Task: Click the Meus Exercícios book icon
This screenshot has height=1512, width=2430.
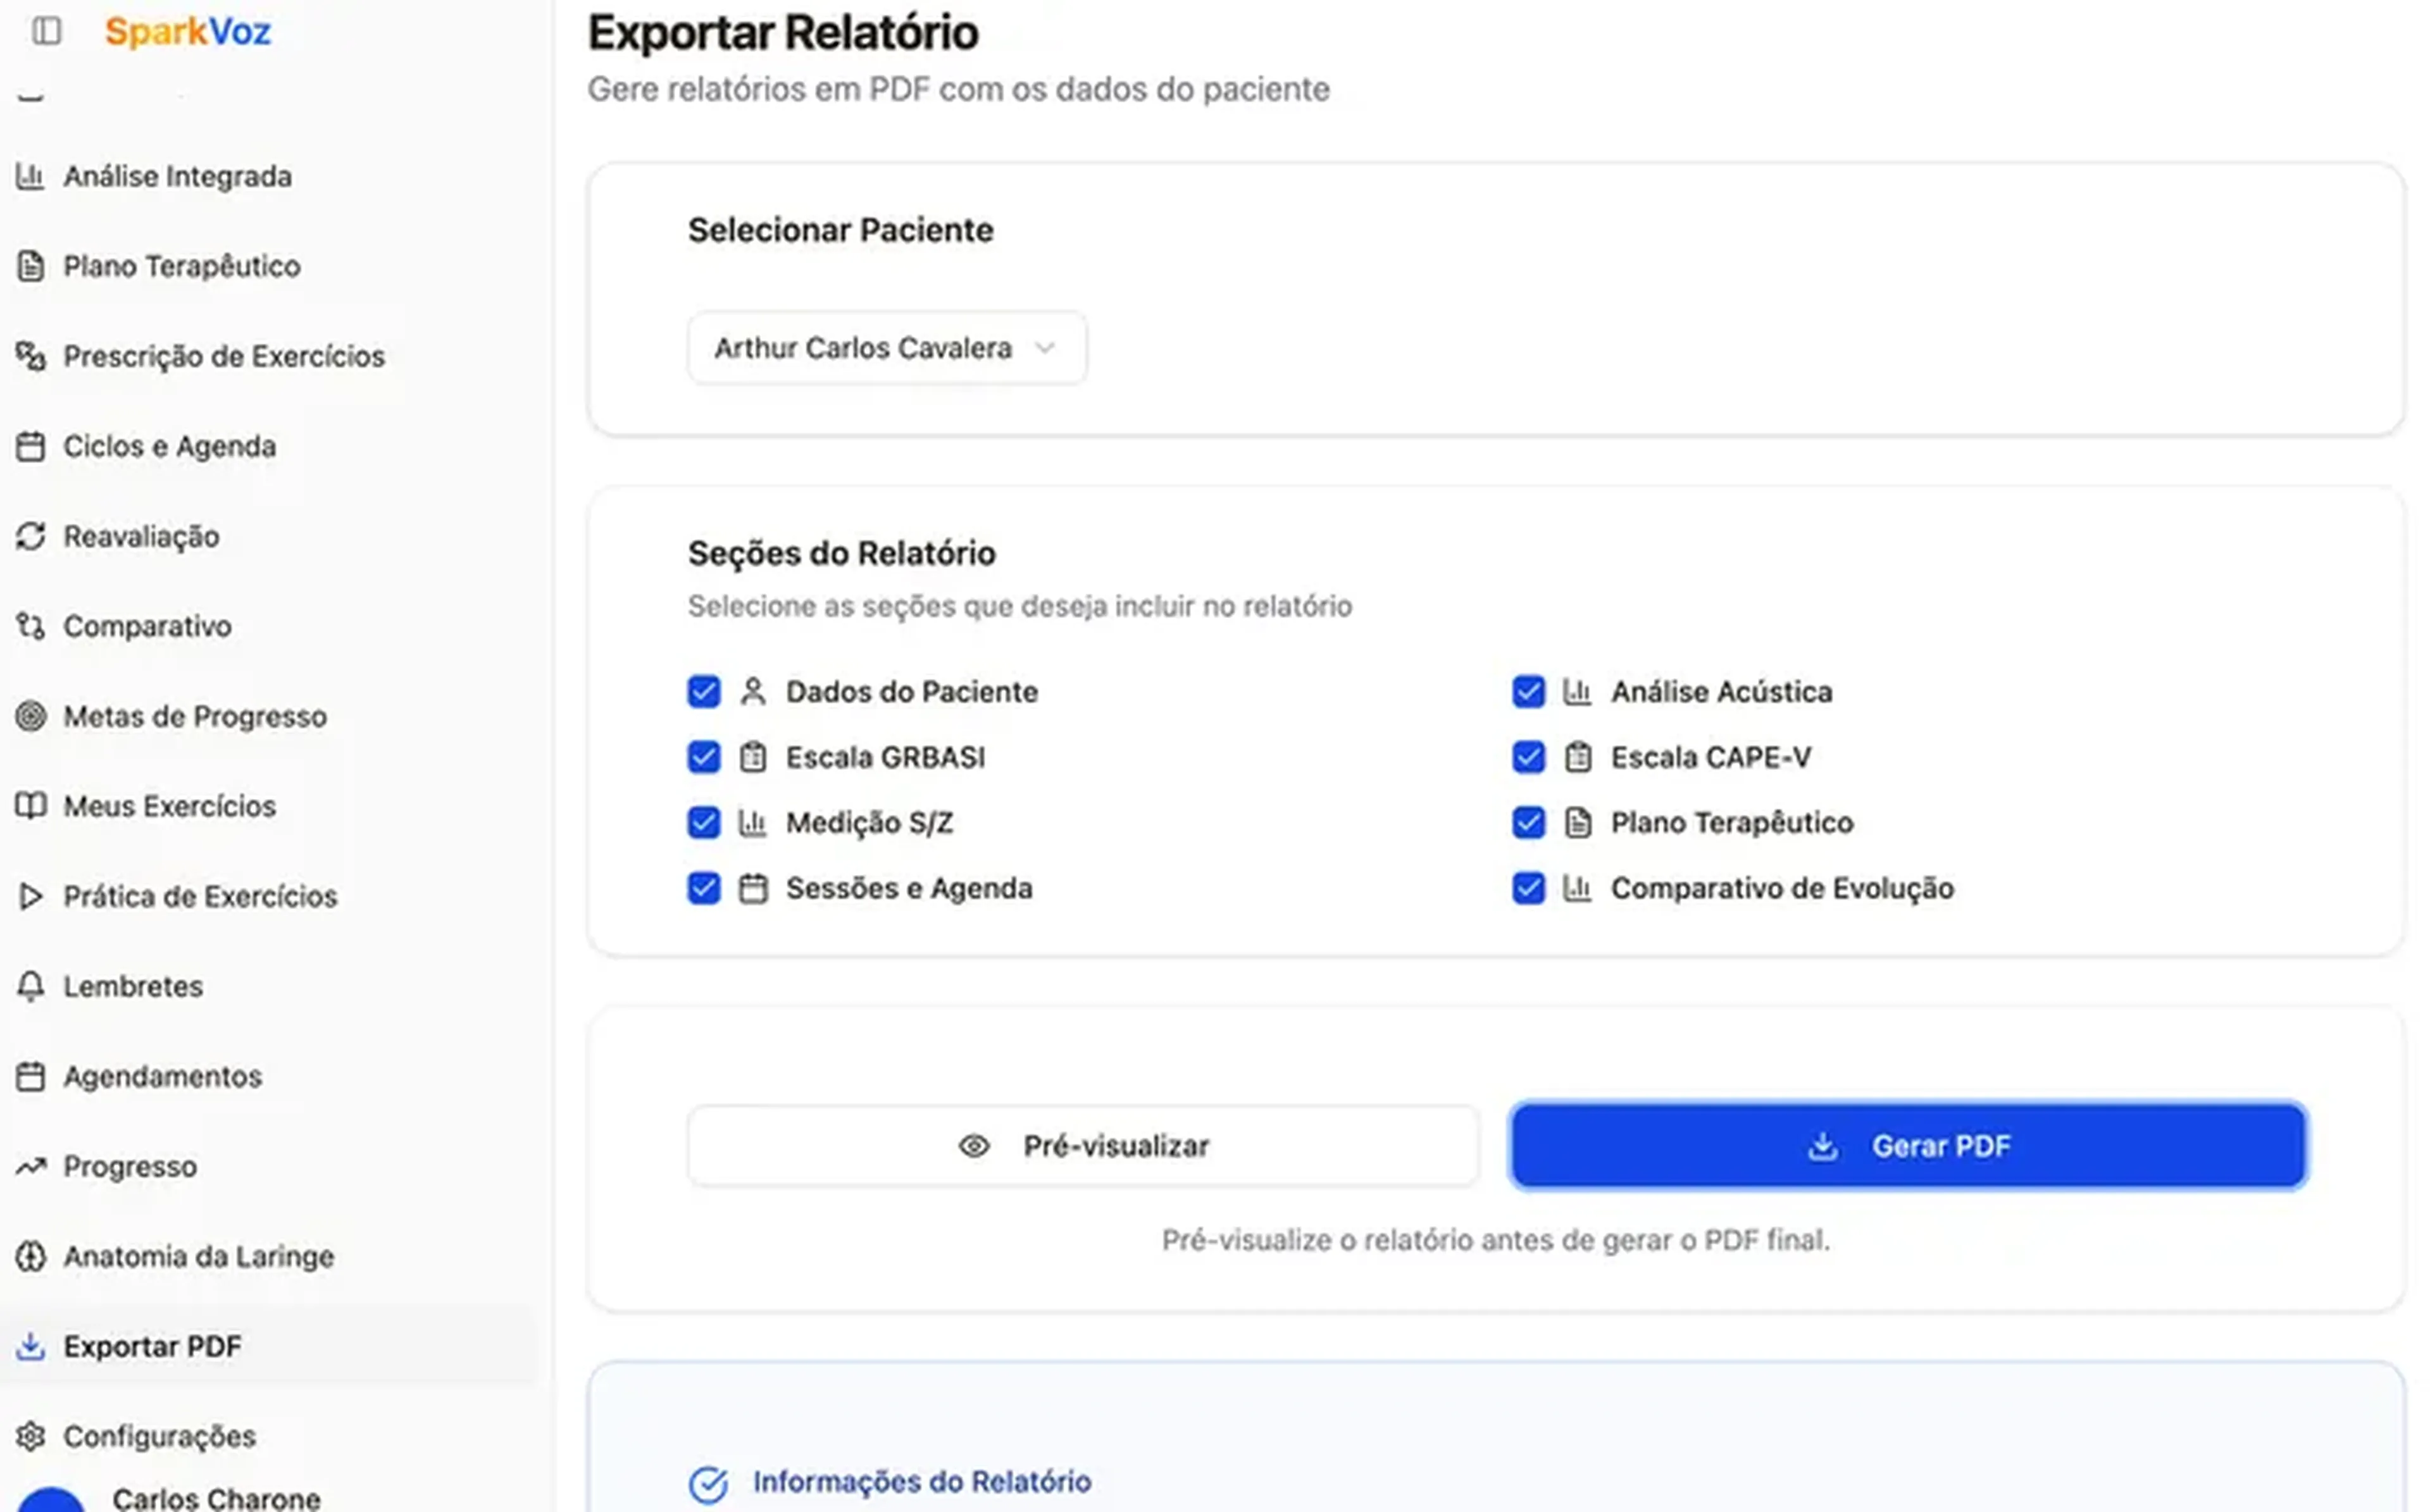Action: [x=31, y=806]
